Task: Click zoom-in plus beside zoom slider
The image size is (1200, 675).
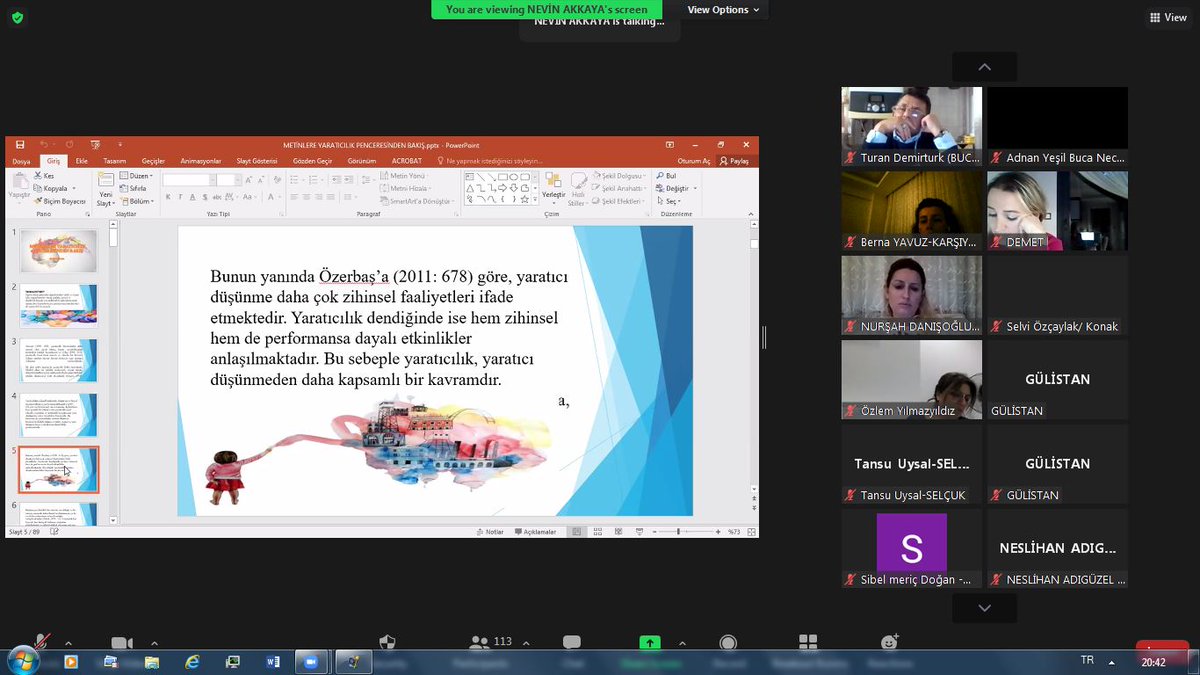Action: click(x=717, y=532)
